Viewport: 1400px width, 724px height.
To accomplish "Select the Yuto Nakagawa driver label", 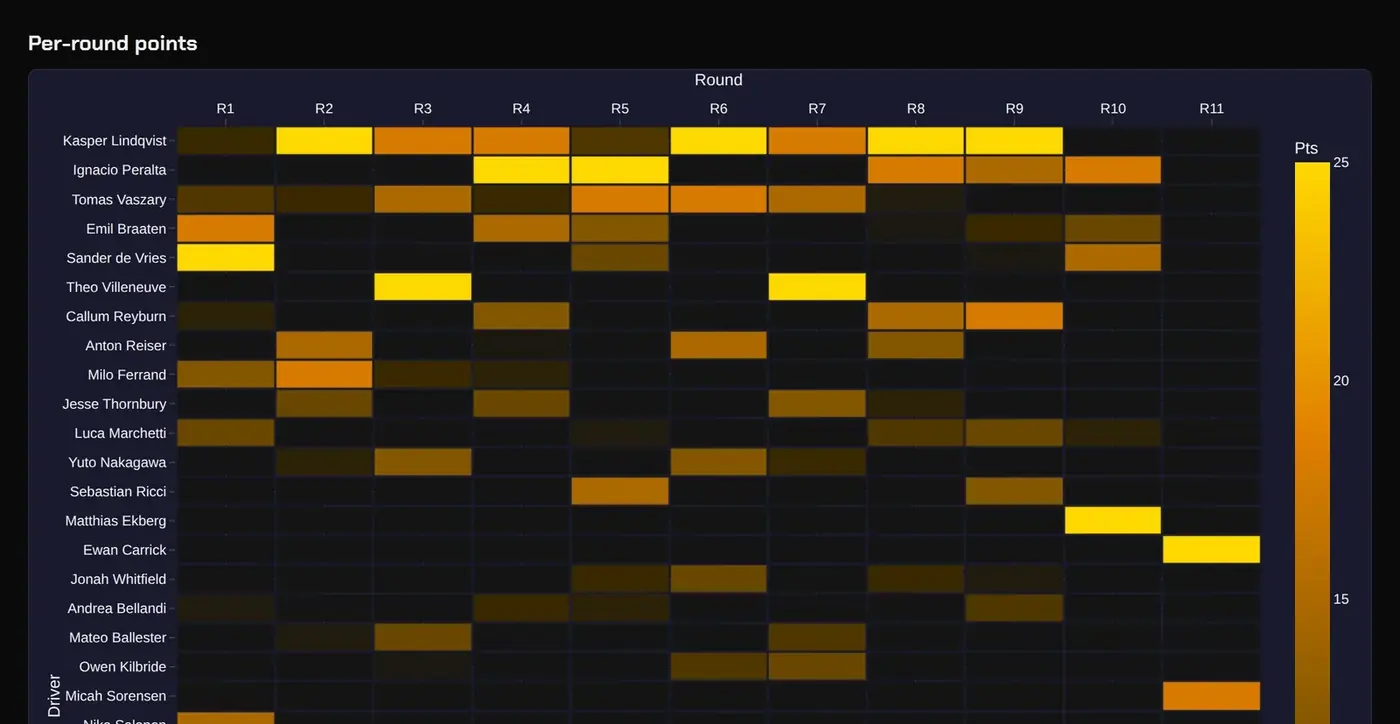I will coord(117,462).
